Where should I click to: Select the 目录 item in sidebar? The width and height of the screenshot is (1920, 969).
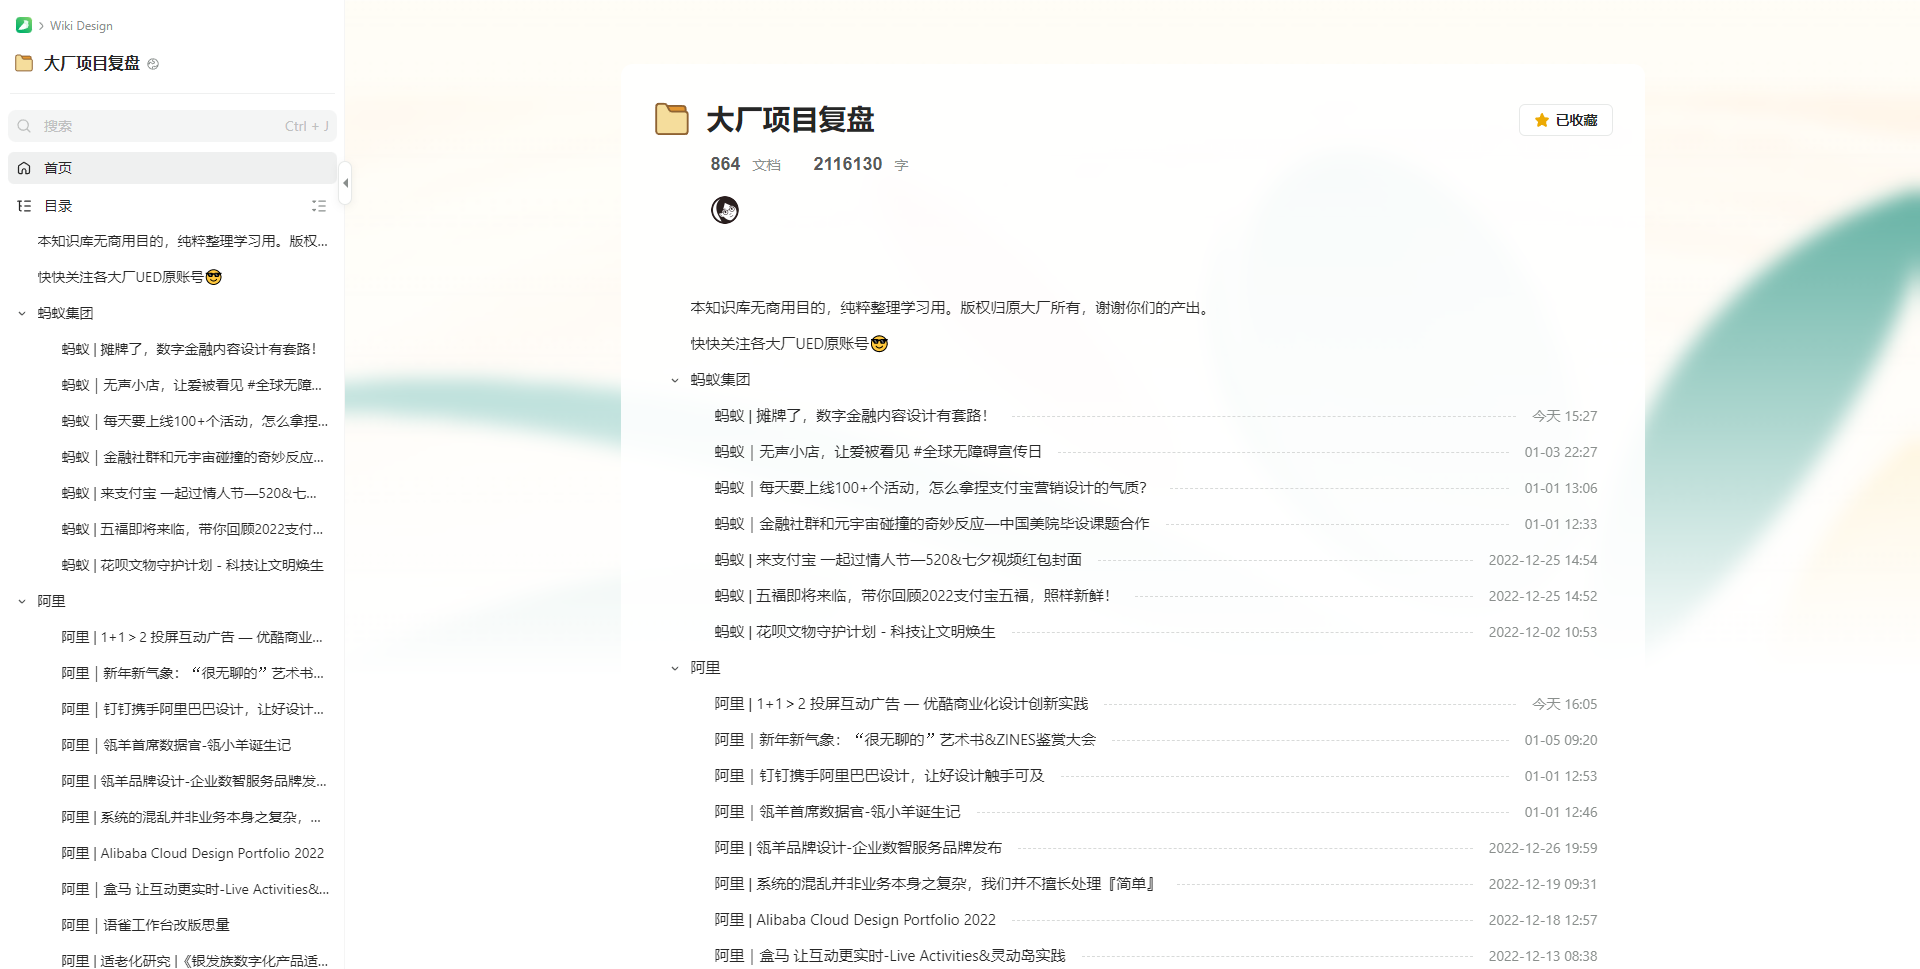[58, 206]
